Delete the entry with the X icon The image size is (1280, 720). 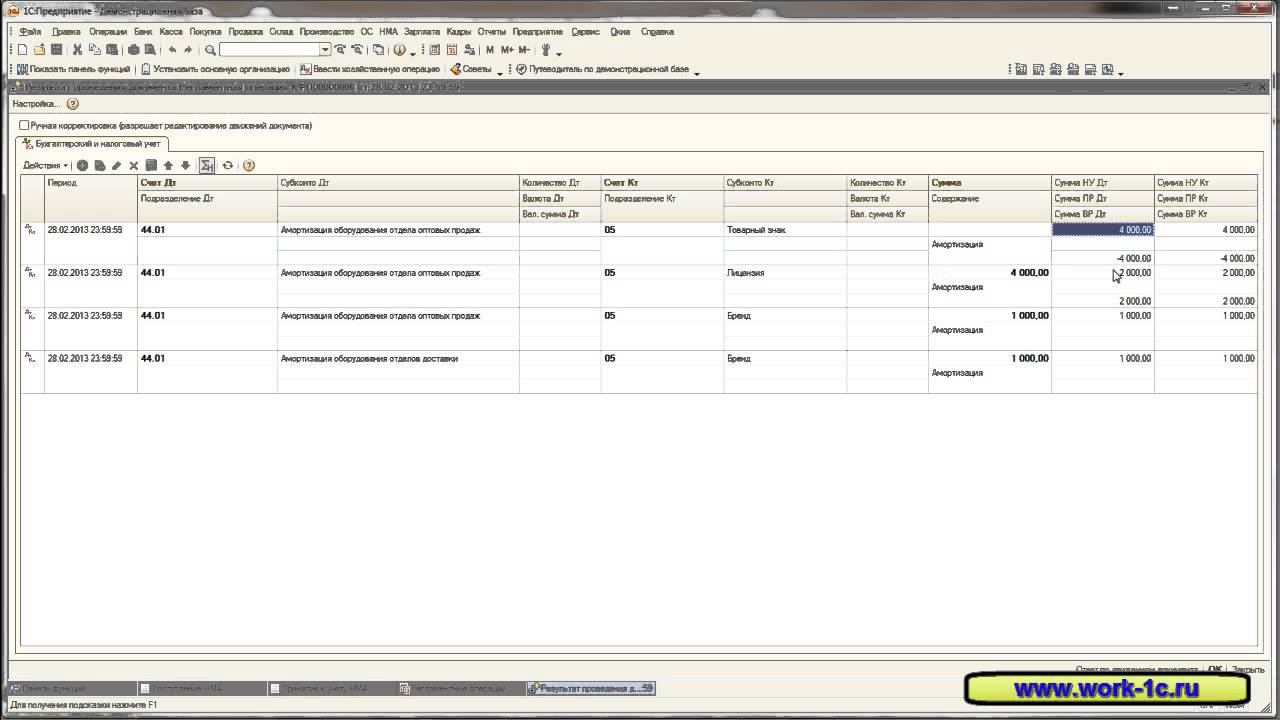click(133, 166)
